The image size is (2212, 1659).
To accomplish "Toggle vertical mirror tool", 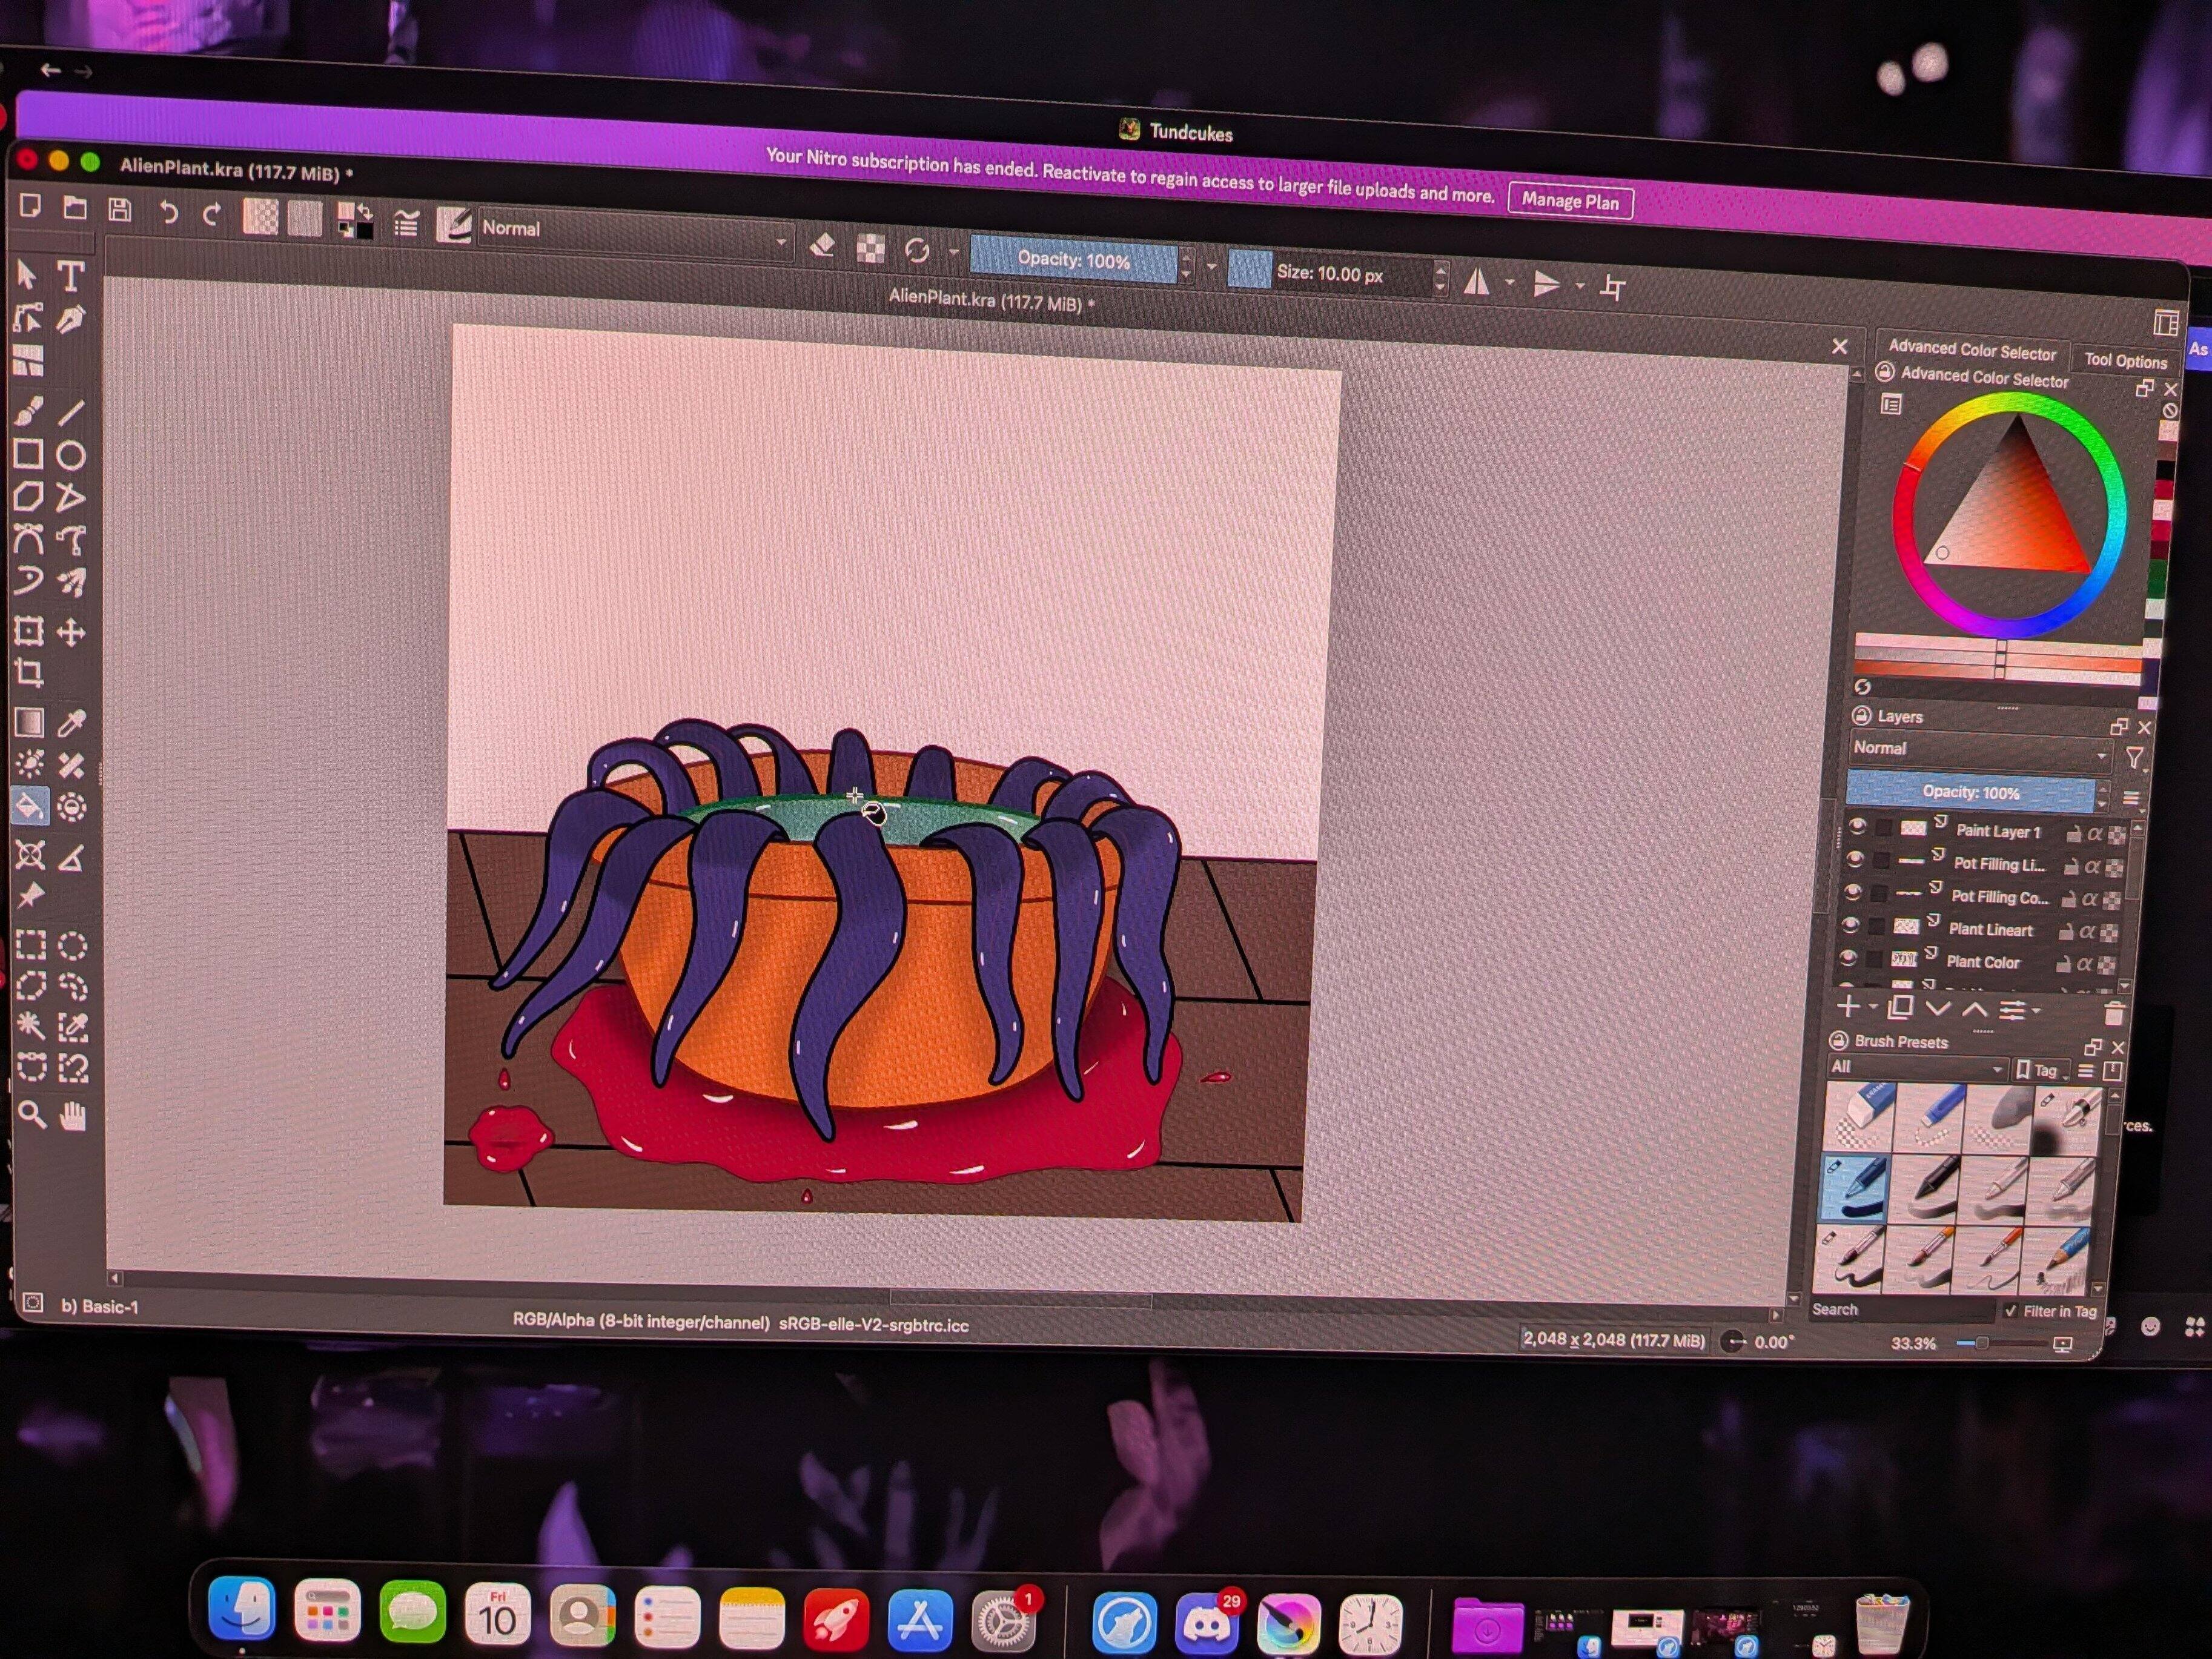I will (1546, 285).
